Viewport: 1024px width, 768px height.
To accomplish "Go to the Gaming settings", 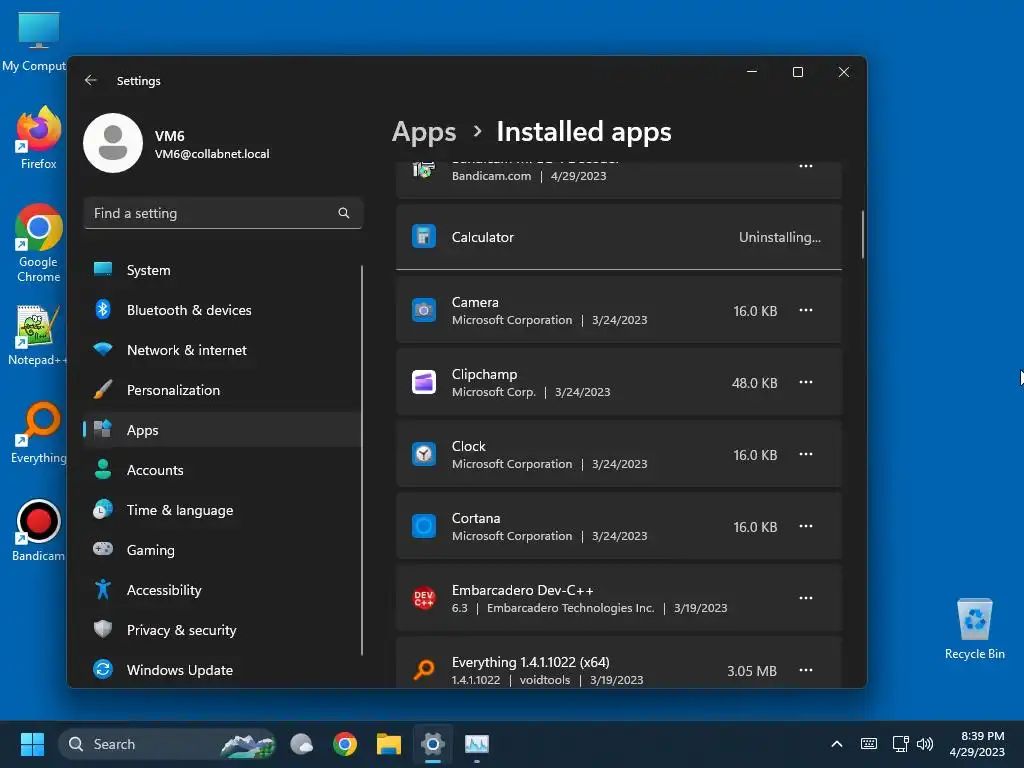I will coord(222,550).
